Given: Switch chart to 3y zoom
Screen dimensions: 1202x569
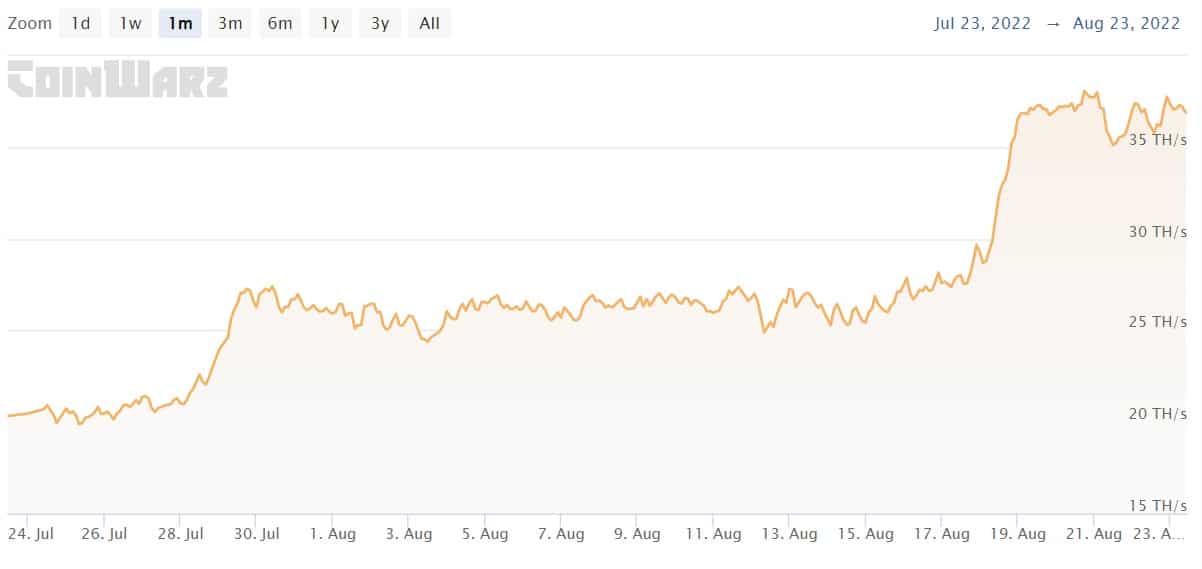Looking at the screenshot, I should (380, 23).
